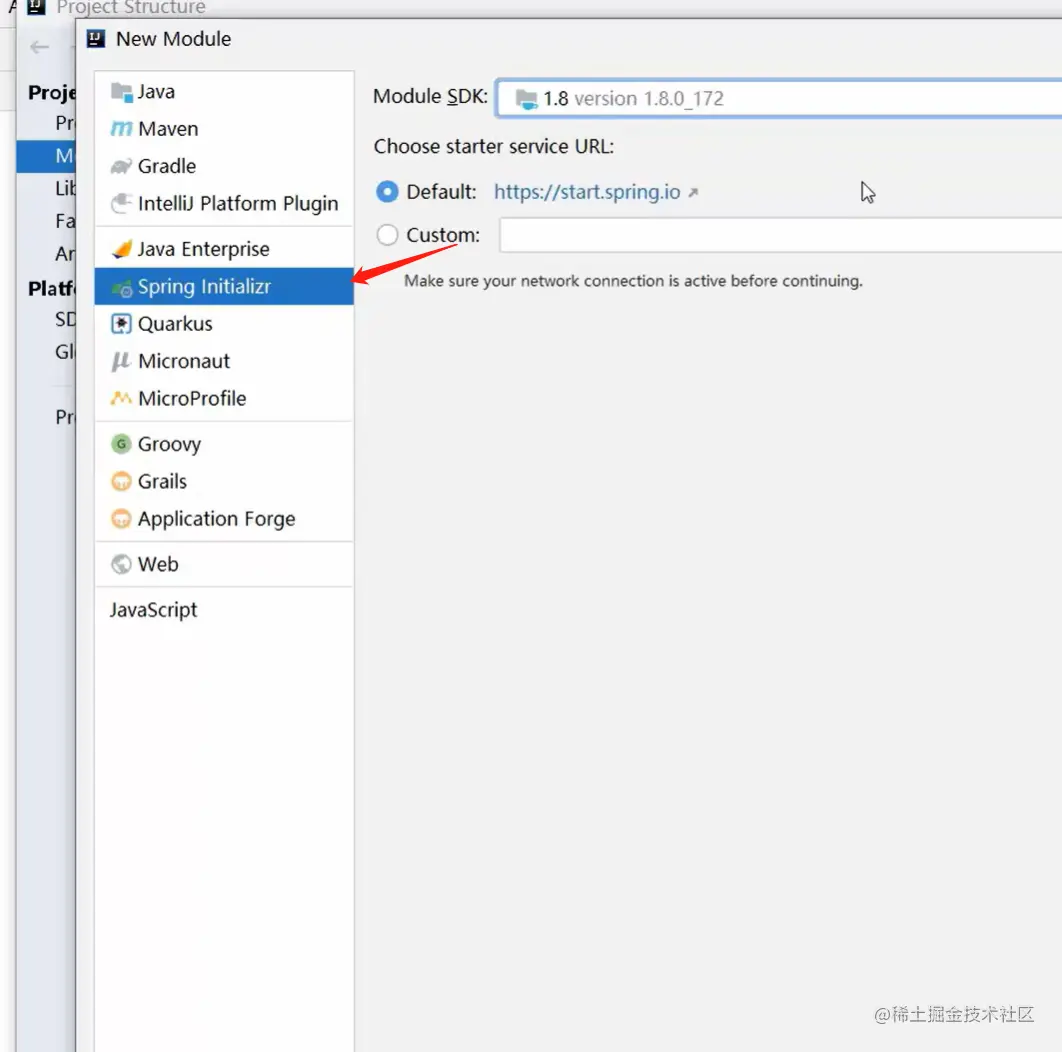Click the Maven 'm' icon
The image size is (1062, 1052).
121,129
